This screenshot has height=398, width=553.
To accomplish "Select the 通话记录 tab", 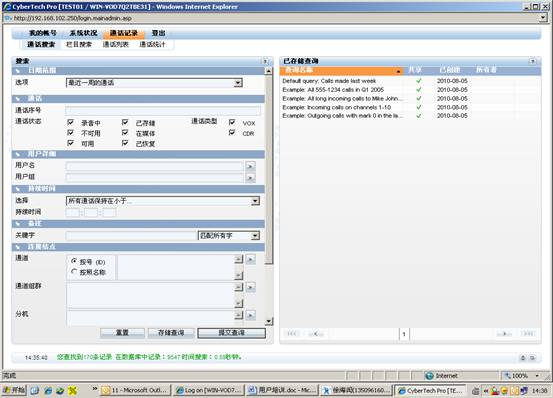I will point(123,33).
